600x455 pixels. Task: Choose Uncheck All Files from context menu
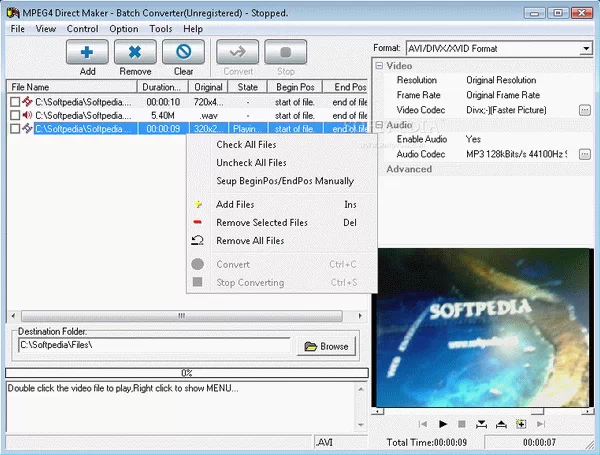click(282, 163)
